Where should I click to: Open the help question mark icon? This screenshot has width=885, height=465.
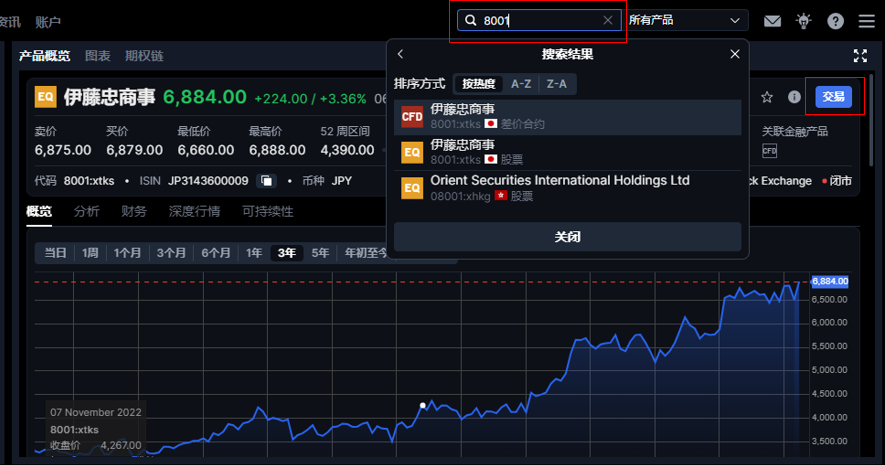835,21
